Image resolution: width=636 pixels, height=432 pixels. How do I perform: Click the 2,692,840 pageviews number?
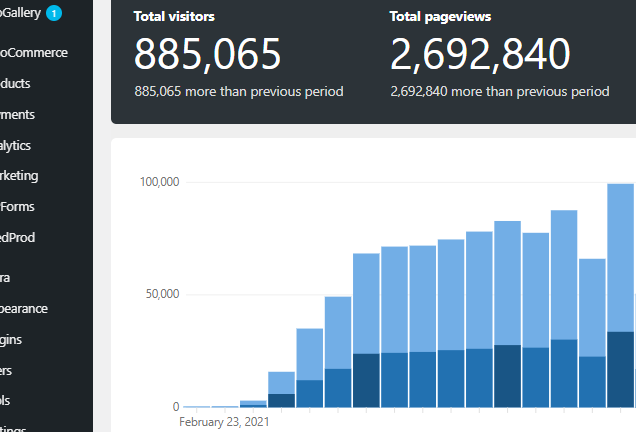tap(480, 55)
